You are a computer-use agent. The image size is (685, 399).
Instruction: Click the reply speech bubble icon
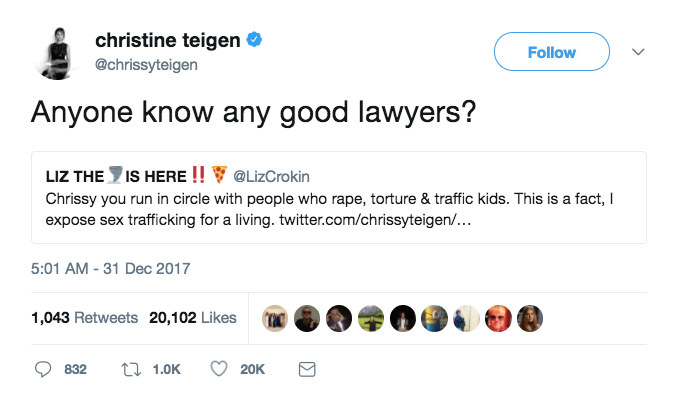[43, 369]
